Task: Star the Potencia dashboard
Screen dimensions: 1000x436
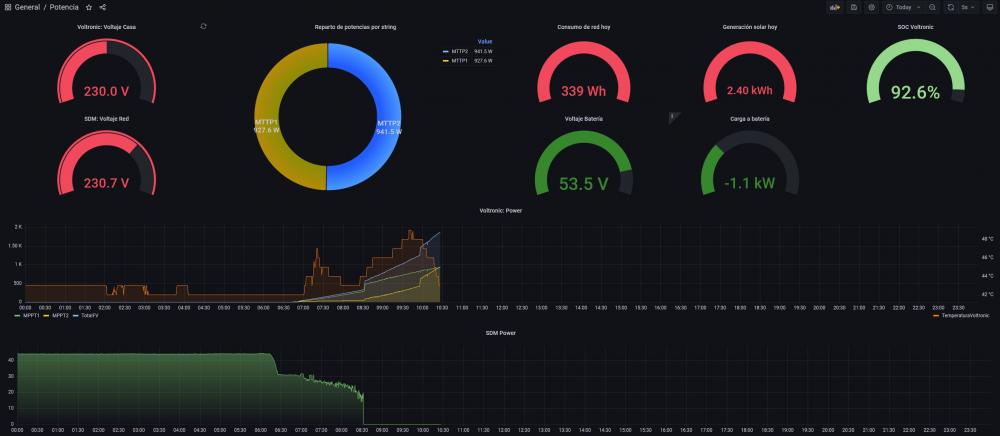Action: 89,7
